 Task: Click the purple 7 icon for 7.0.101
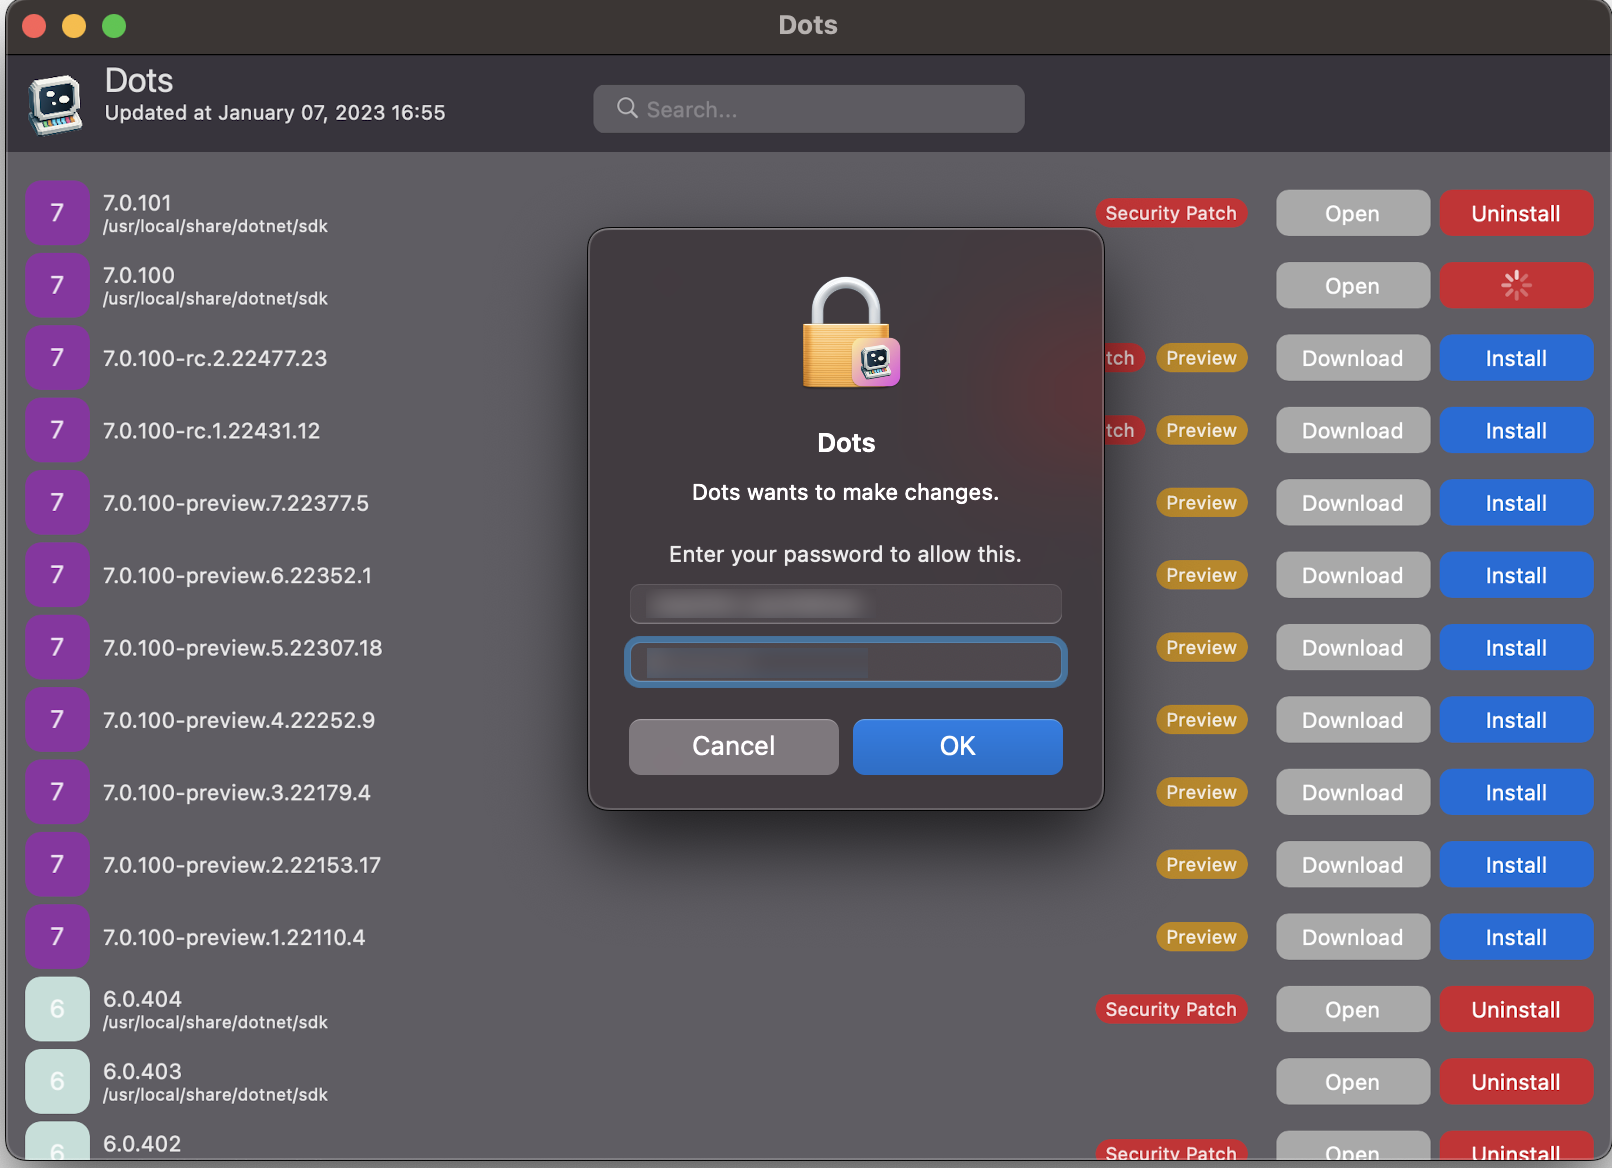point(57,213)
